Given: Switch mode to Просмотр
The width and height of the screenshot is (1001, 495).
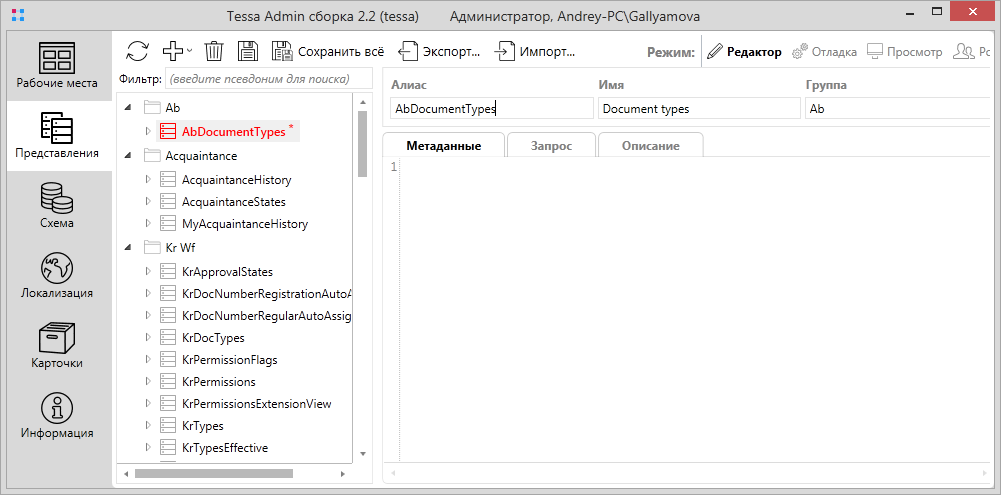Looking at the screenshot, I should [905, 52].
